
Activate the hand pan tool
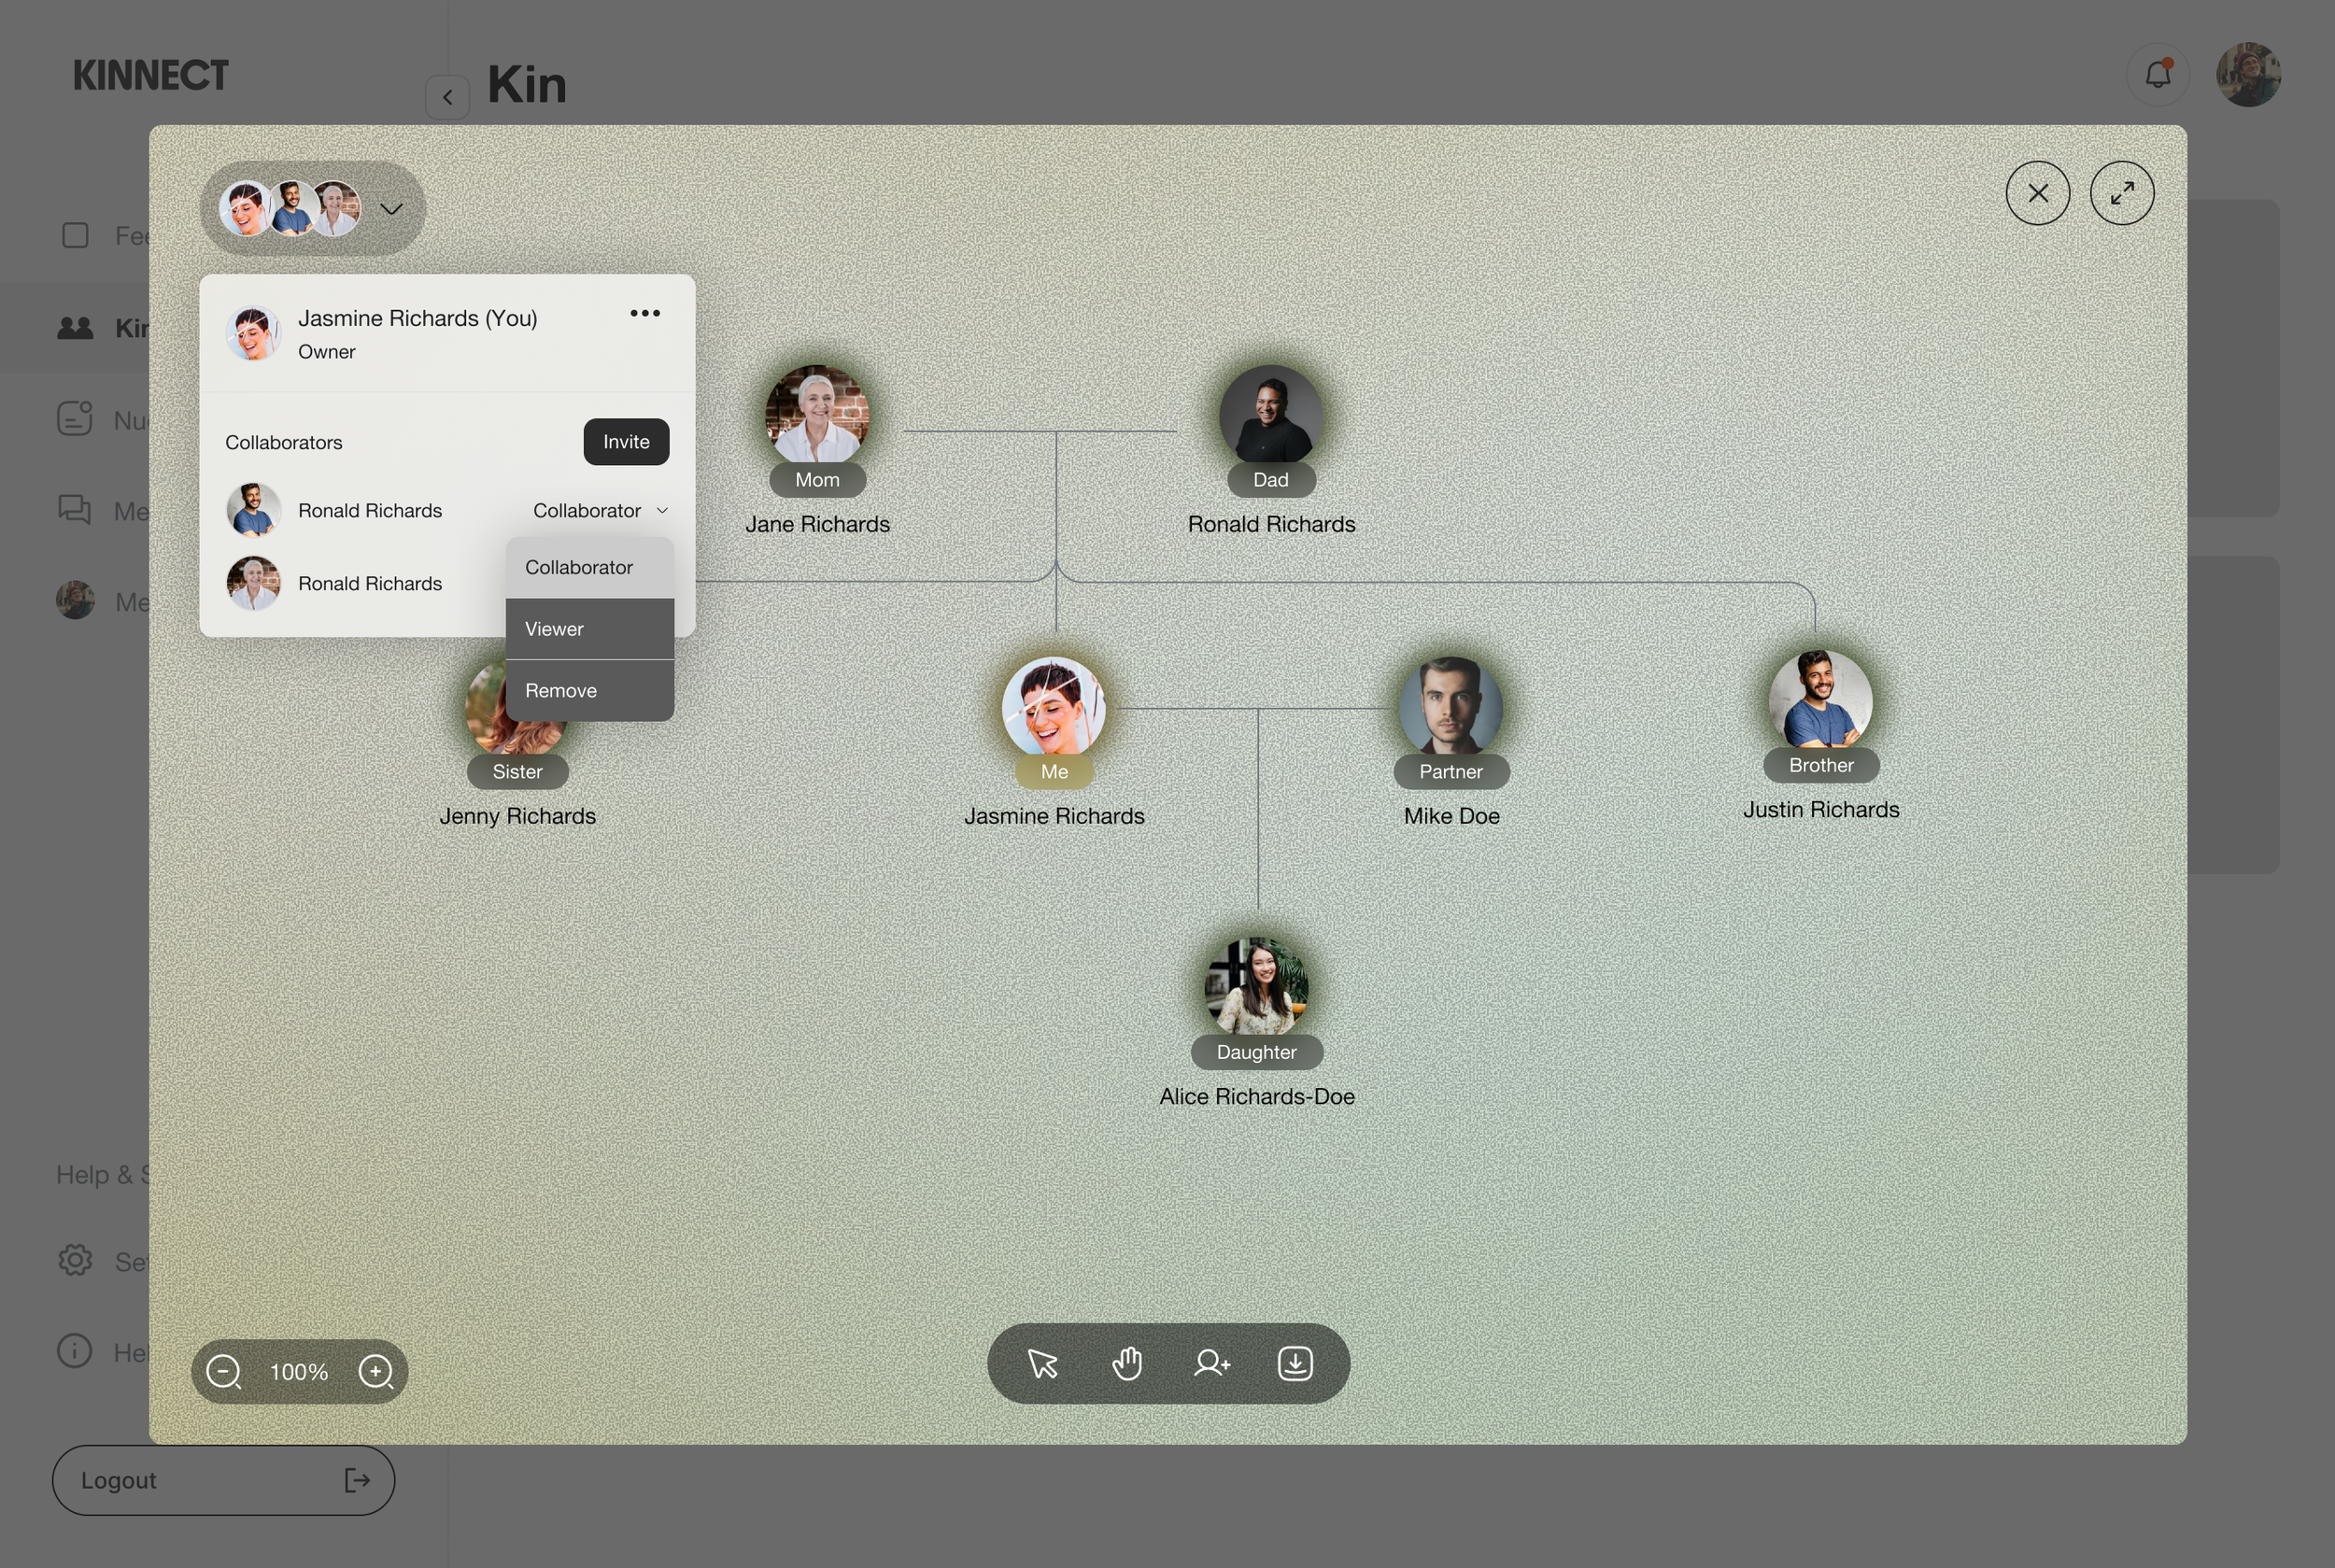pos(1127,1364)
